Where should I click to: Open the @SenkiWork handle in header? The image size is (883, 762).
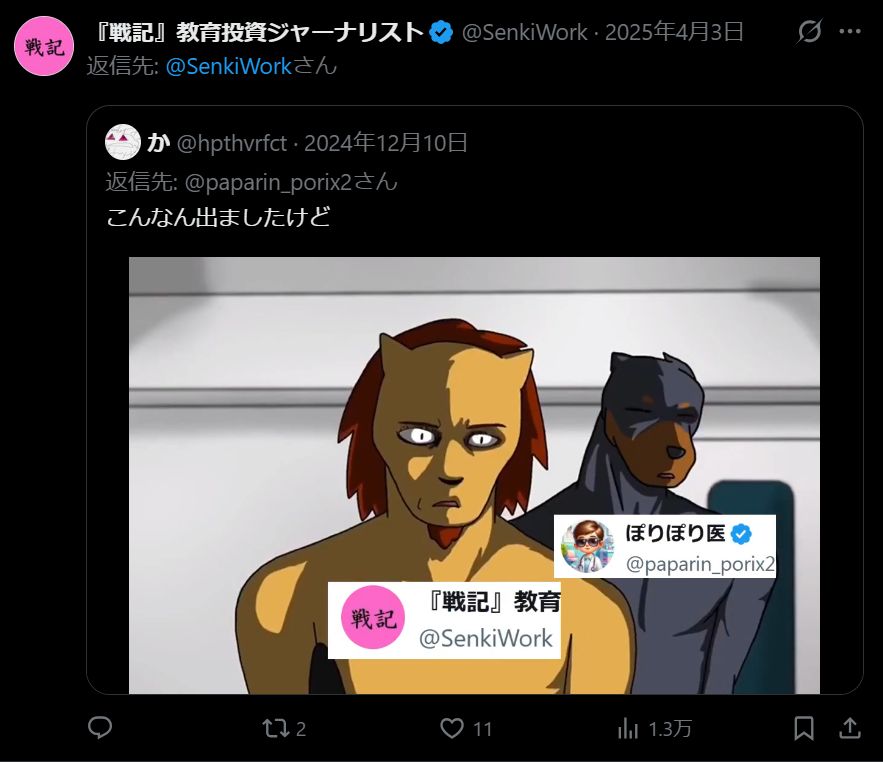524,32
